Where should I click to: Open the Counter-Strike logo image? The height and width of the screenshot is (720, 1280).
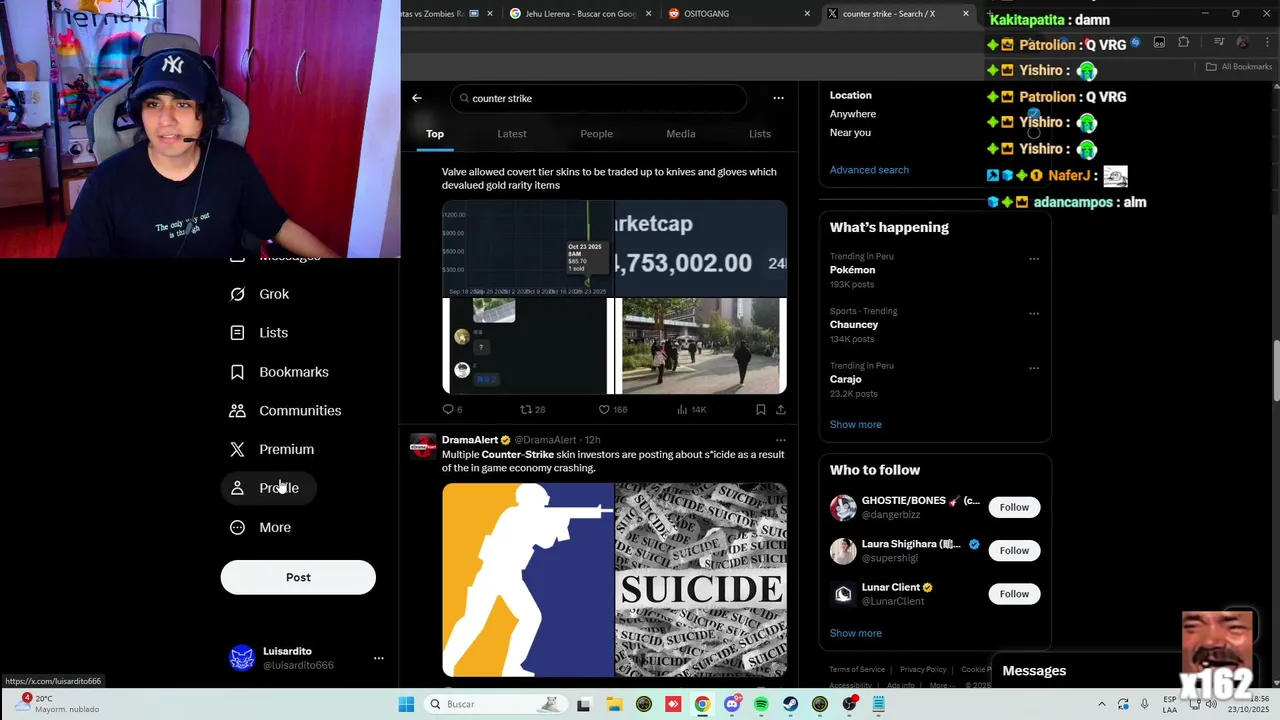click(x=528, y=580)
